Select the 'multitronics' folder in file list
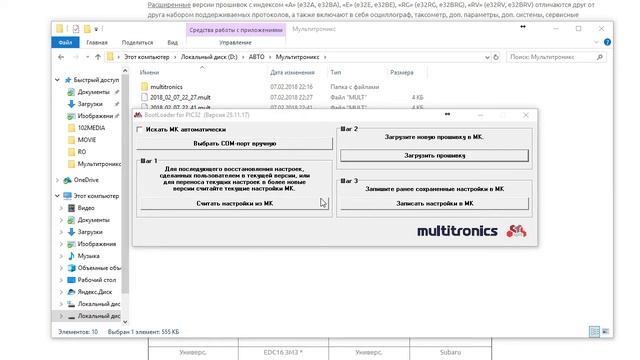Screen dimensions: 640x360 coord(167,87)
